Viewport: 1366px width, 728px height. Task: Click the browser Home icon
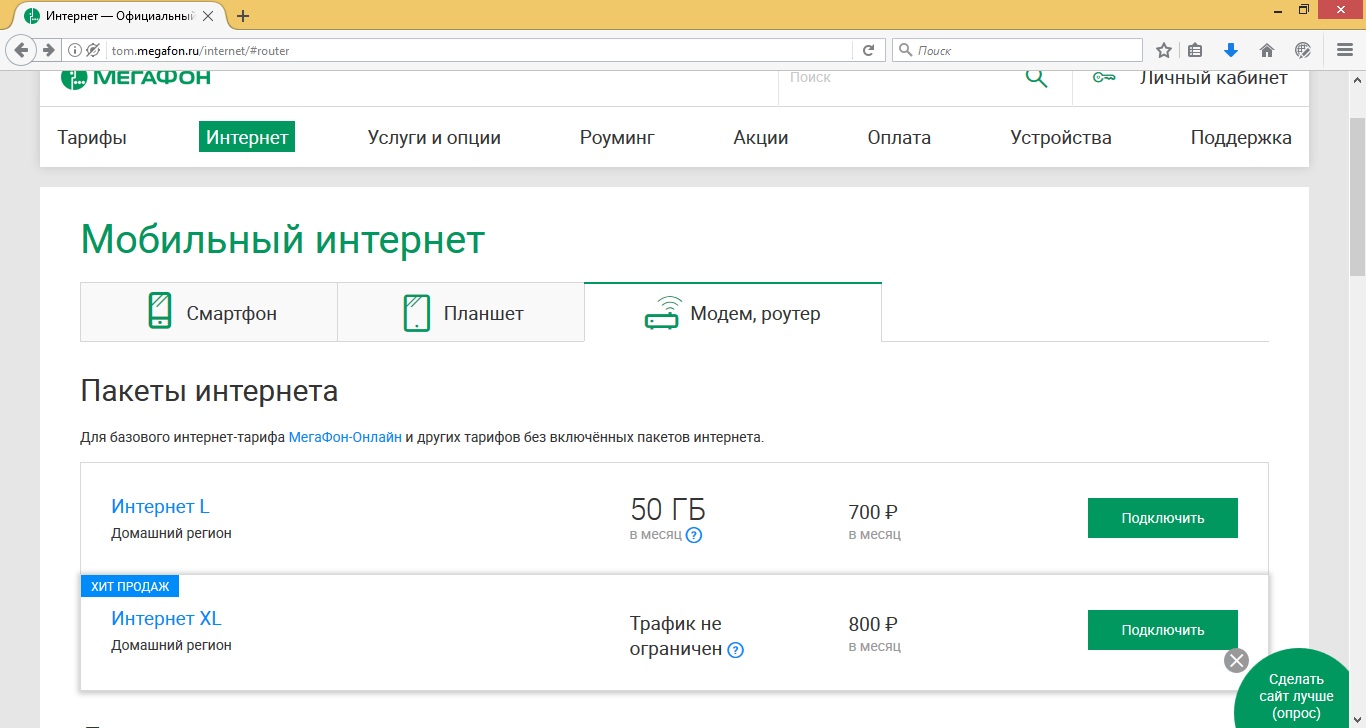pyautogui.click(x=1266, y=49)
